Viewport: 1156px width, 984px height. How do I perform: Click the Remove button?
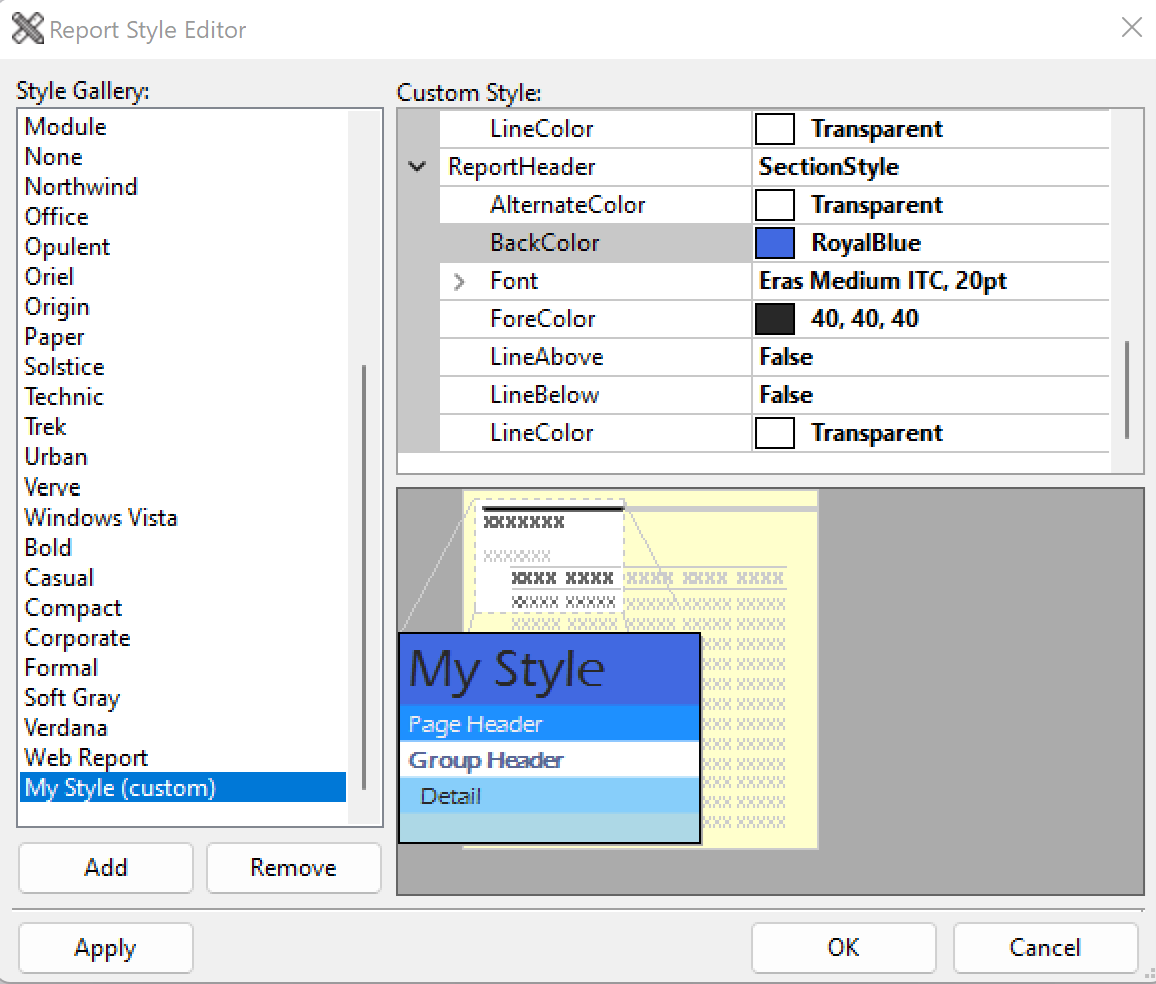(293, 868)
